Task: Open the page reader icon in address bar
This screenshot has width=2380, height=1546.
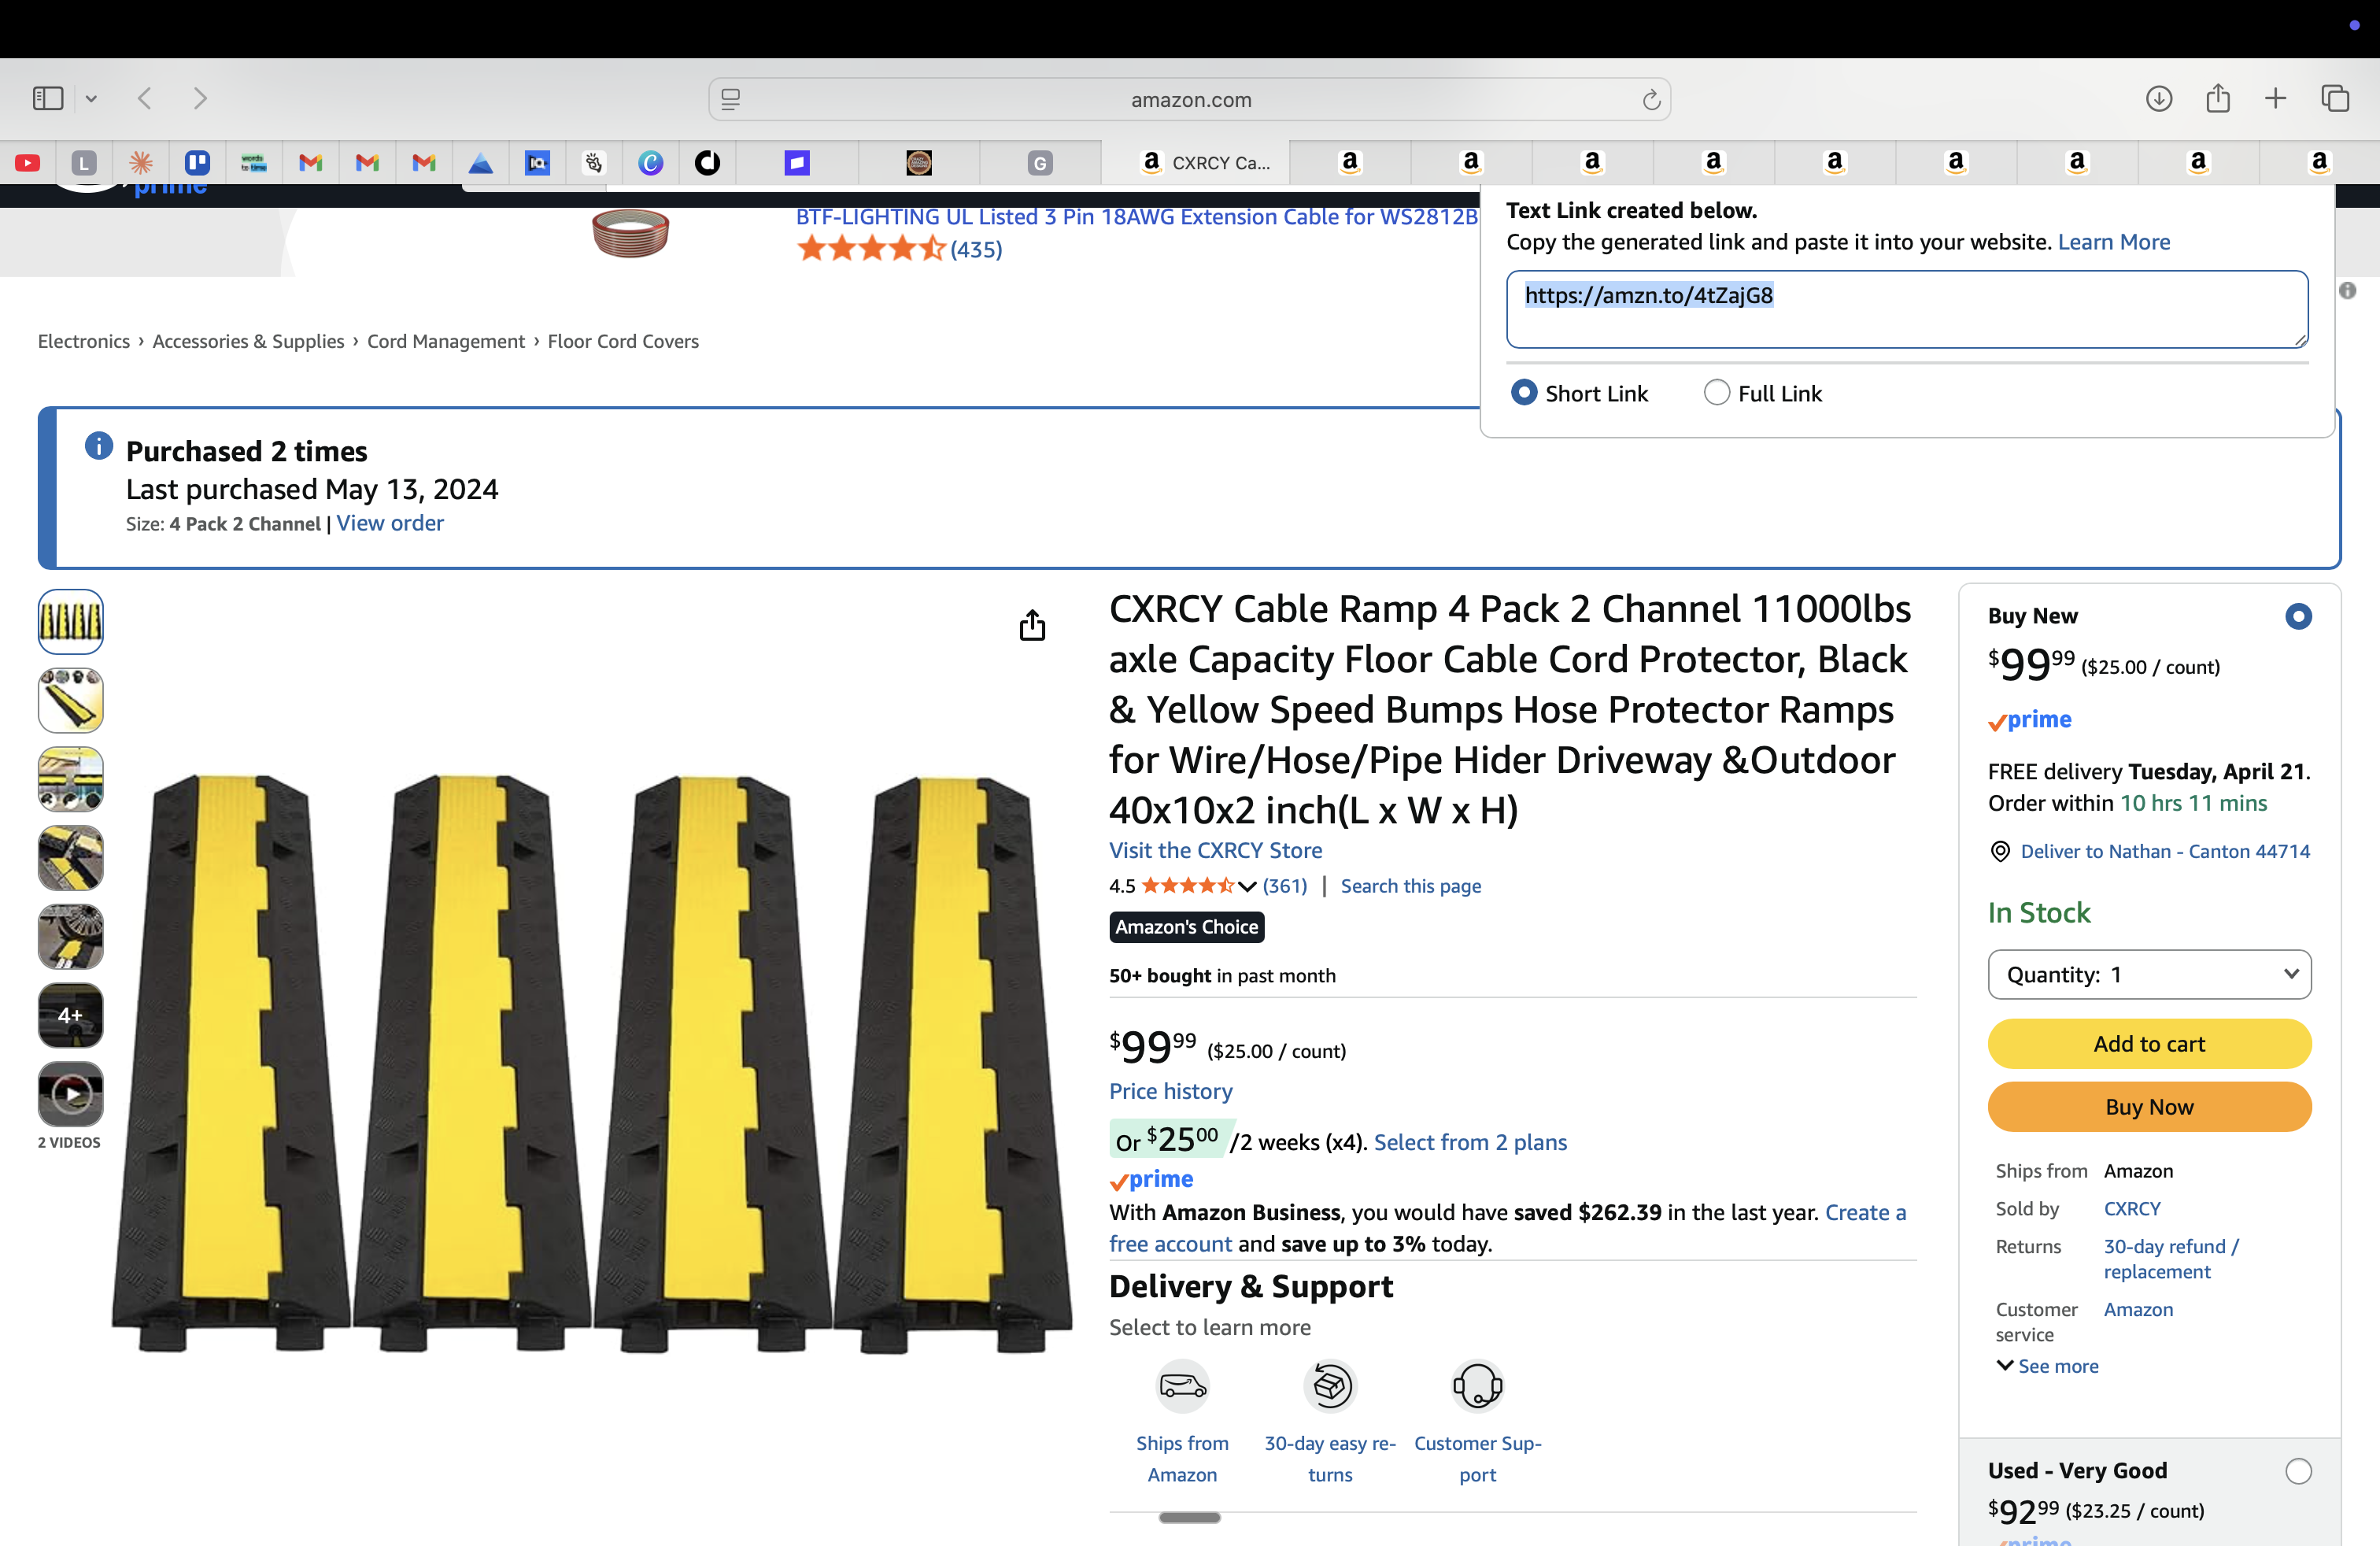Action: 731,99
